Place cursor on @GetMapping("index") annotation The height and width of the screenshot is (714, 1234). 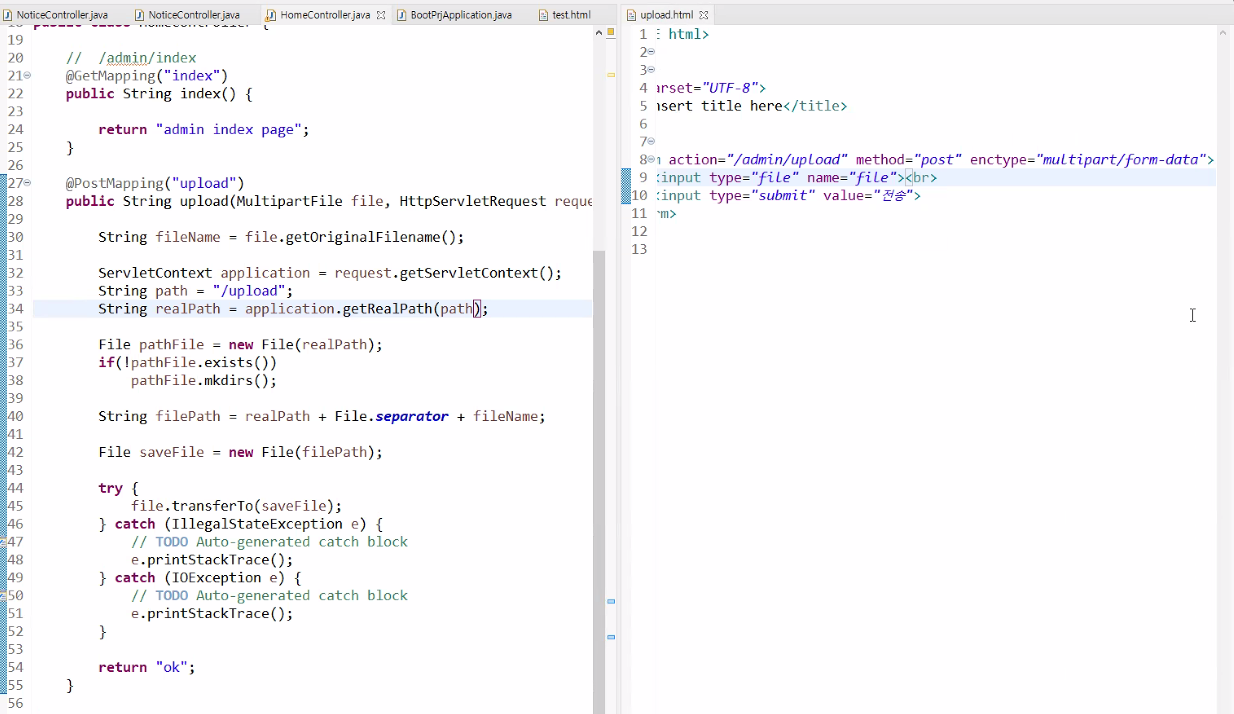click(147, 76)
